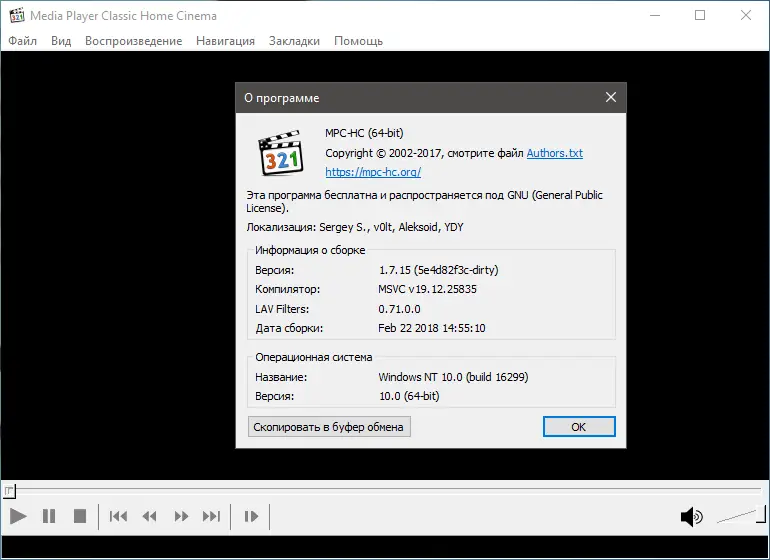Open the Навигация menu
The height and width of the screenshot is (560, 770).
click(x=225, y=41)
